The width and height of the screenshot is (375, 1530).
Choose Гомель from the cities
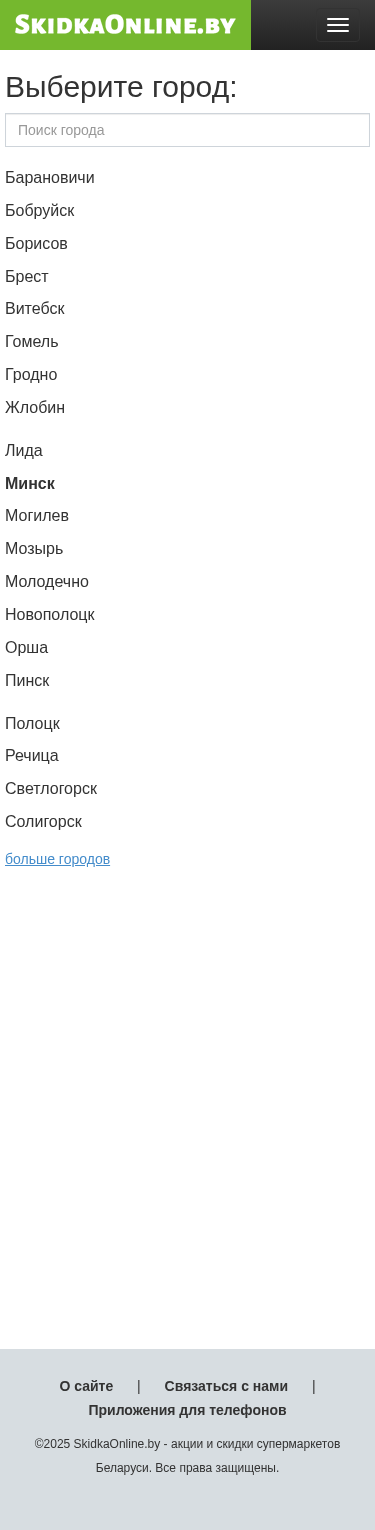point(32,342)
